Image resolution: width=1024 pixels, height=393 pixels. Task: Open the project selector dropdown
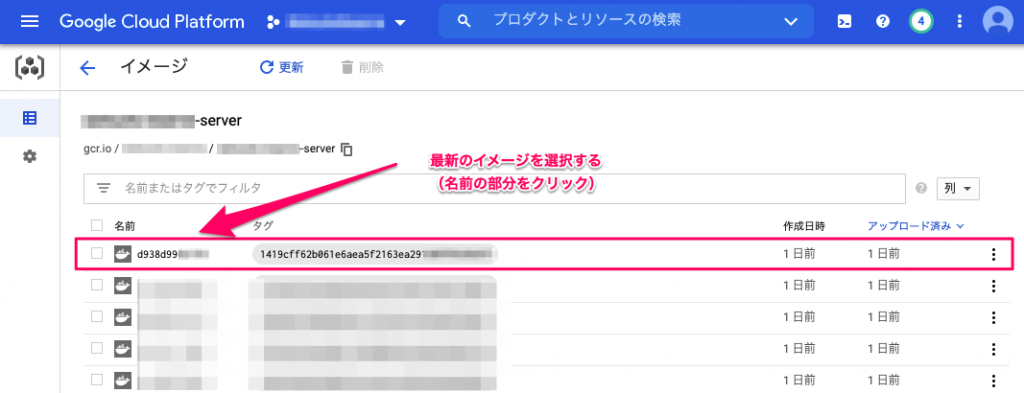(x=337, y=22)
